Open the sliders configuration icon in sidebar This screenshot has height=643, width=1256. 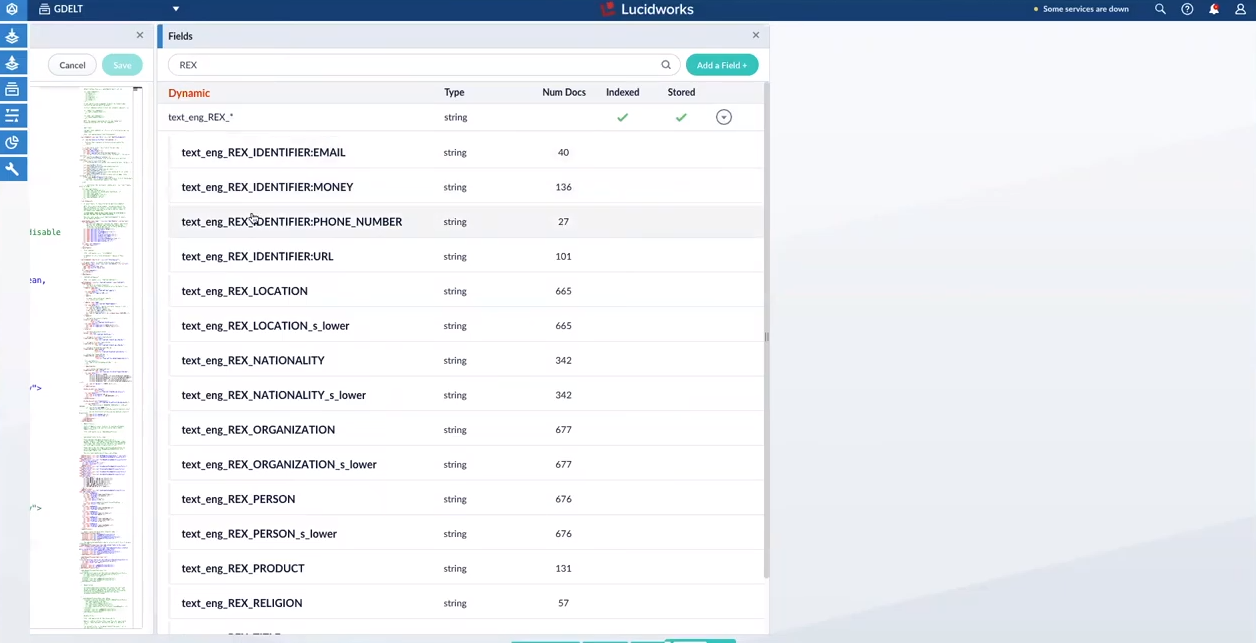click(x=12, y=115)
